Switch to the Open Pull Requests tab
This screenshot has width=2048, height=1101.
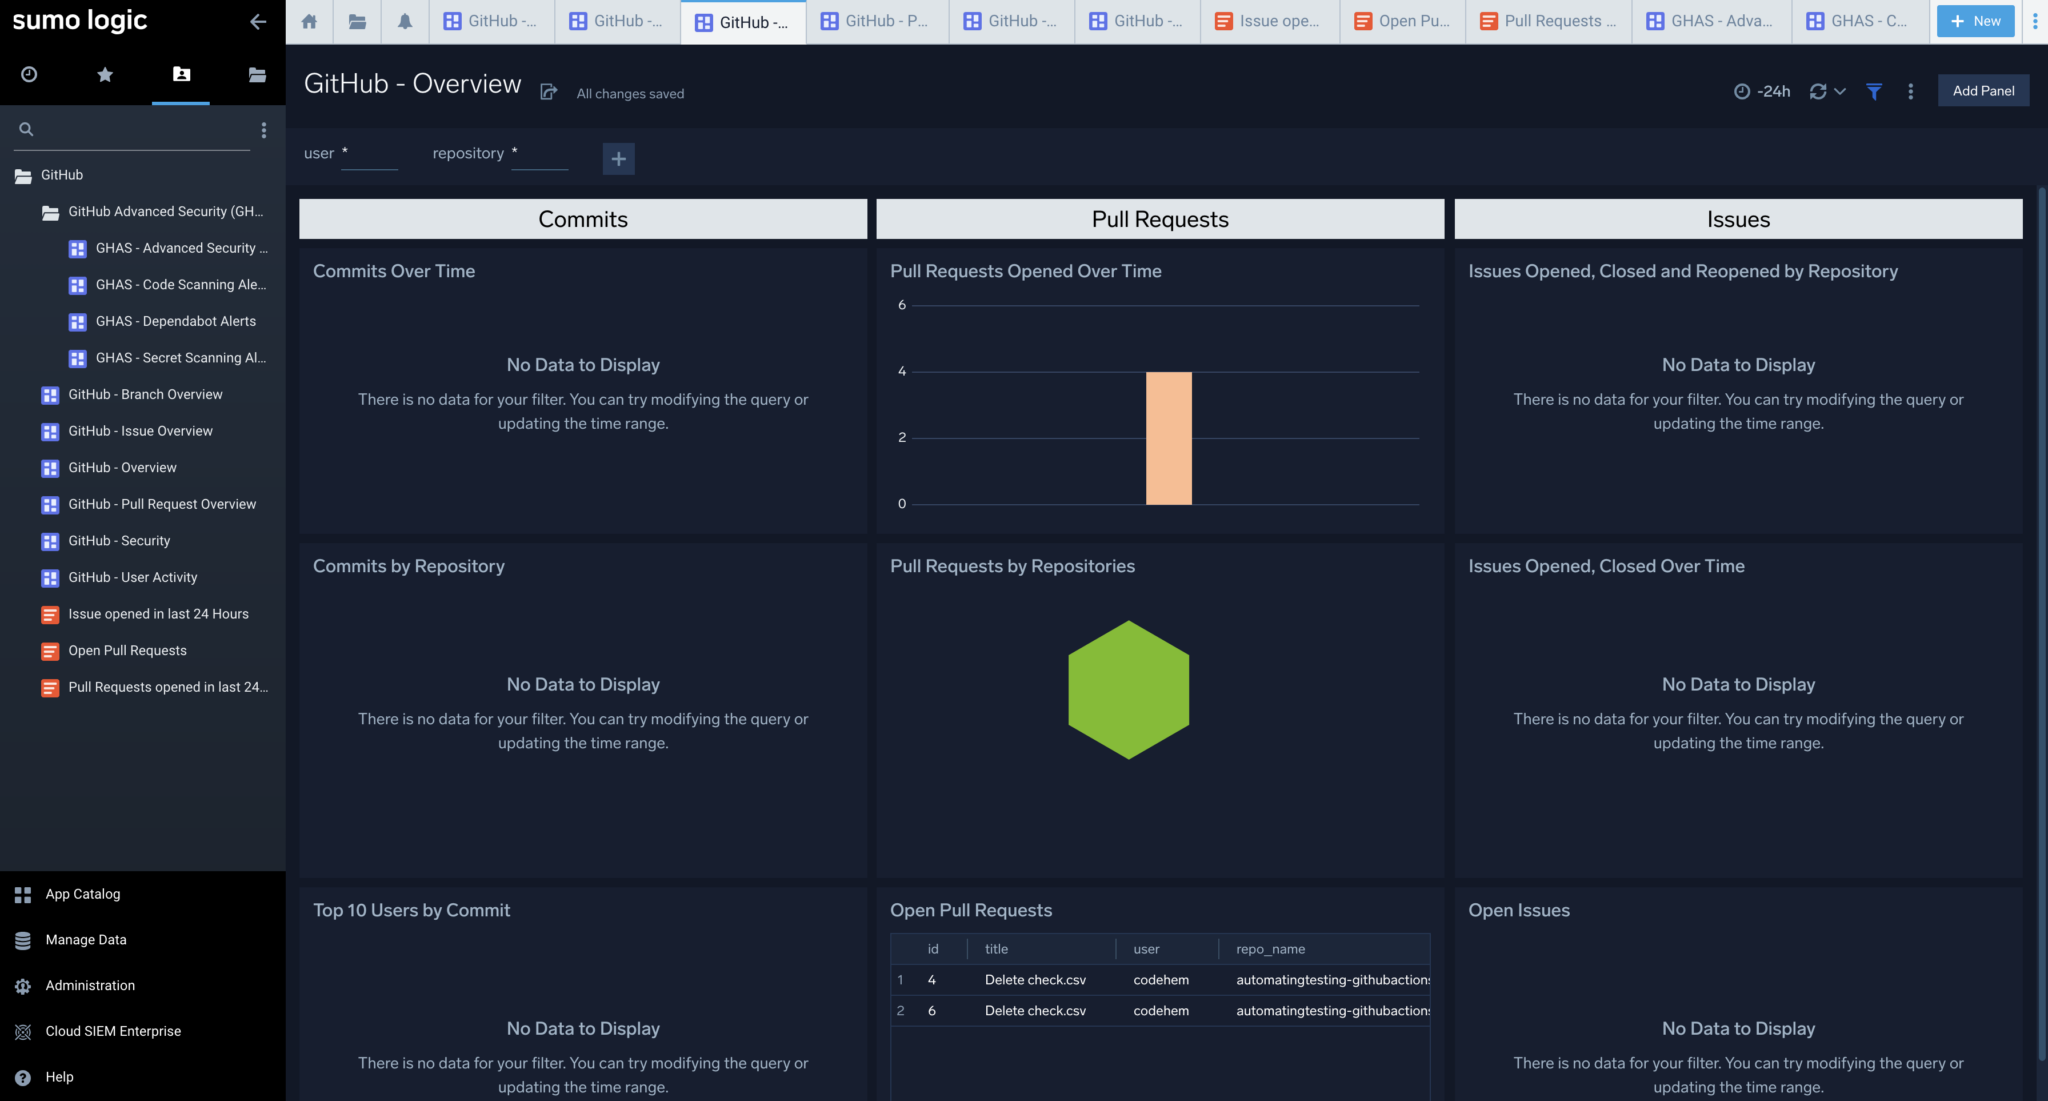pyautogui.click(x=1401, y=20)
